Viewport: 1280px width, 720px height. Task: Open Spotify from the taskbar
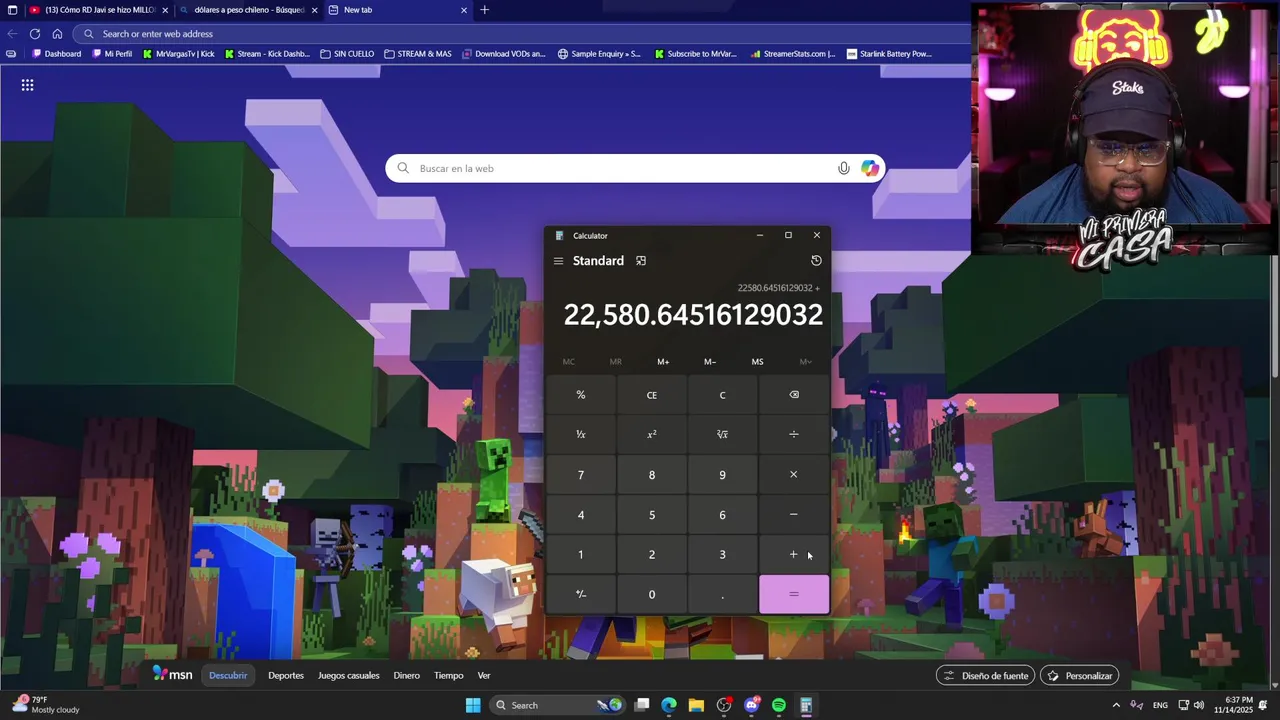(x=779, y=705)
